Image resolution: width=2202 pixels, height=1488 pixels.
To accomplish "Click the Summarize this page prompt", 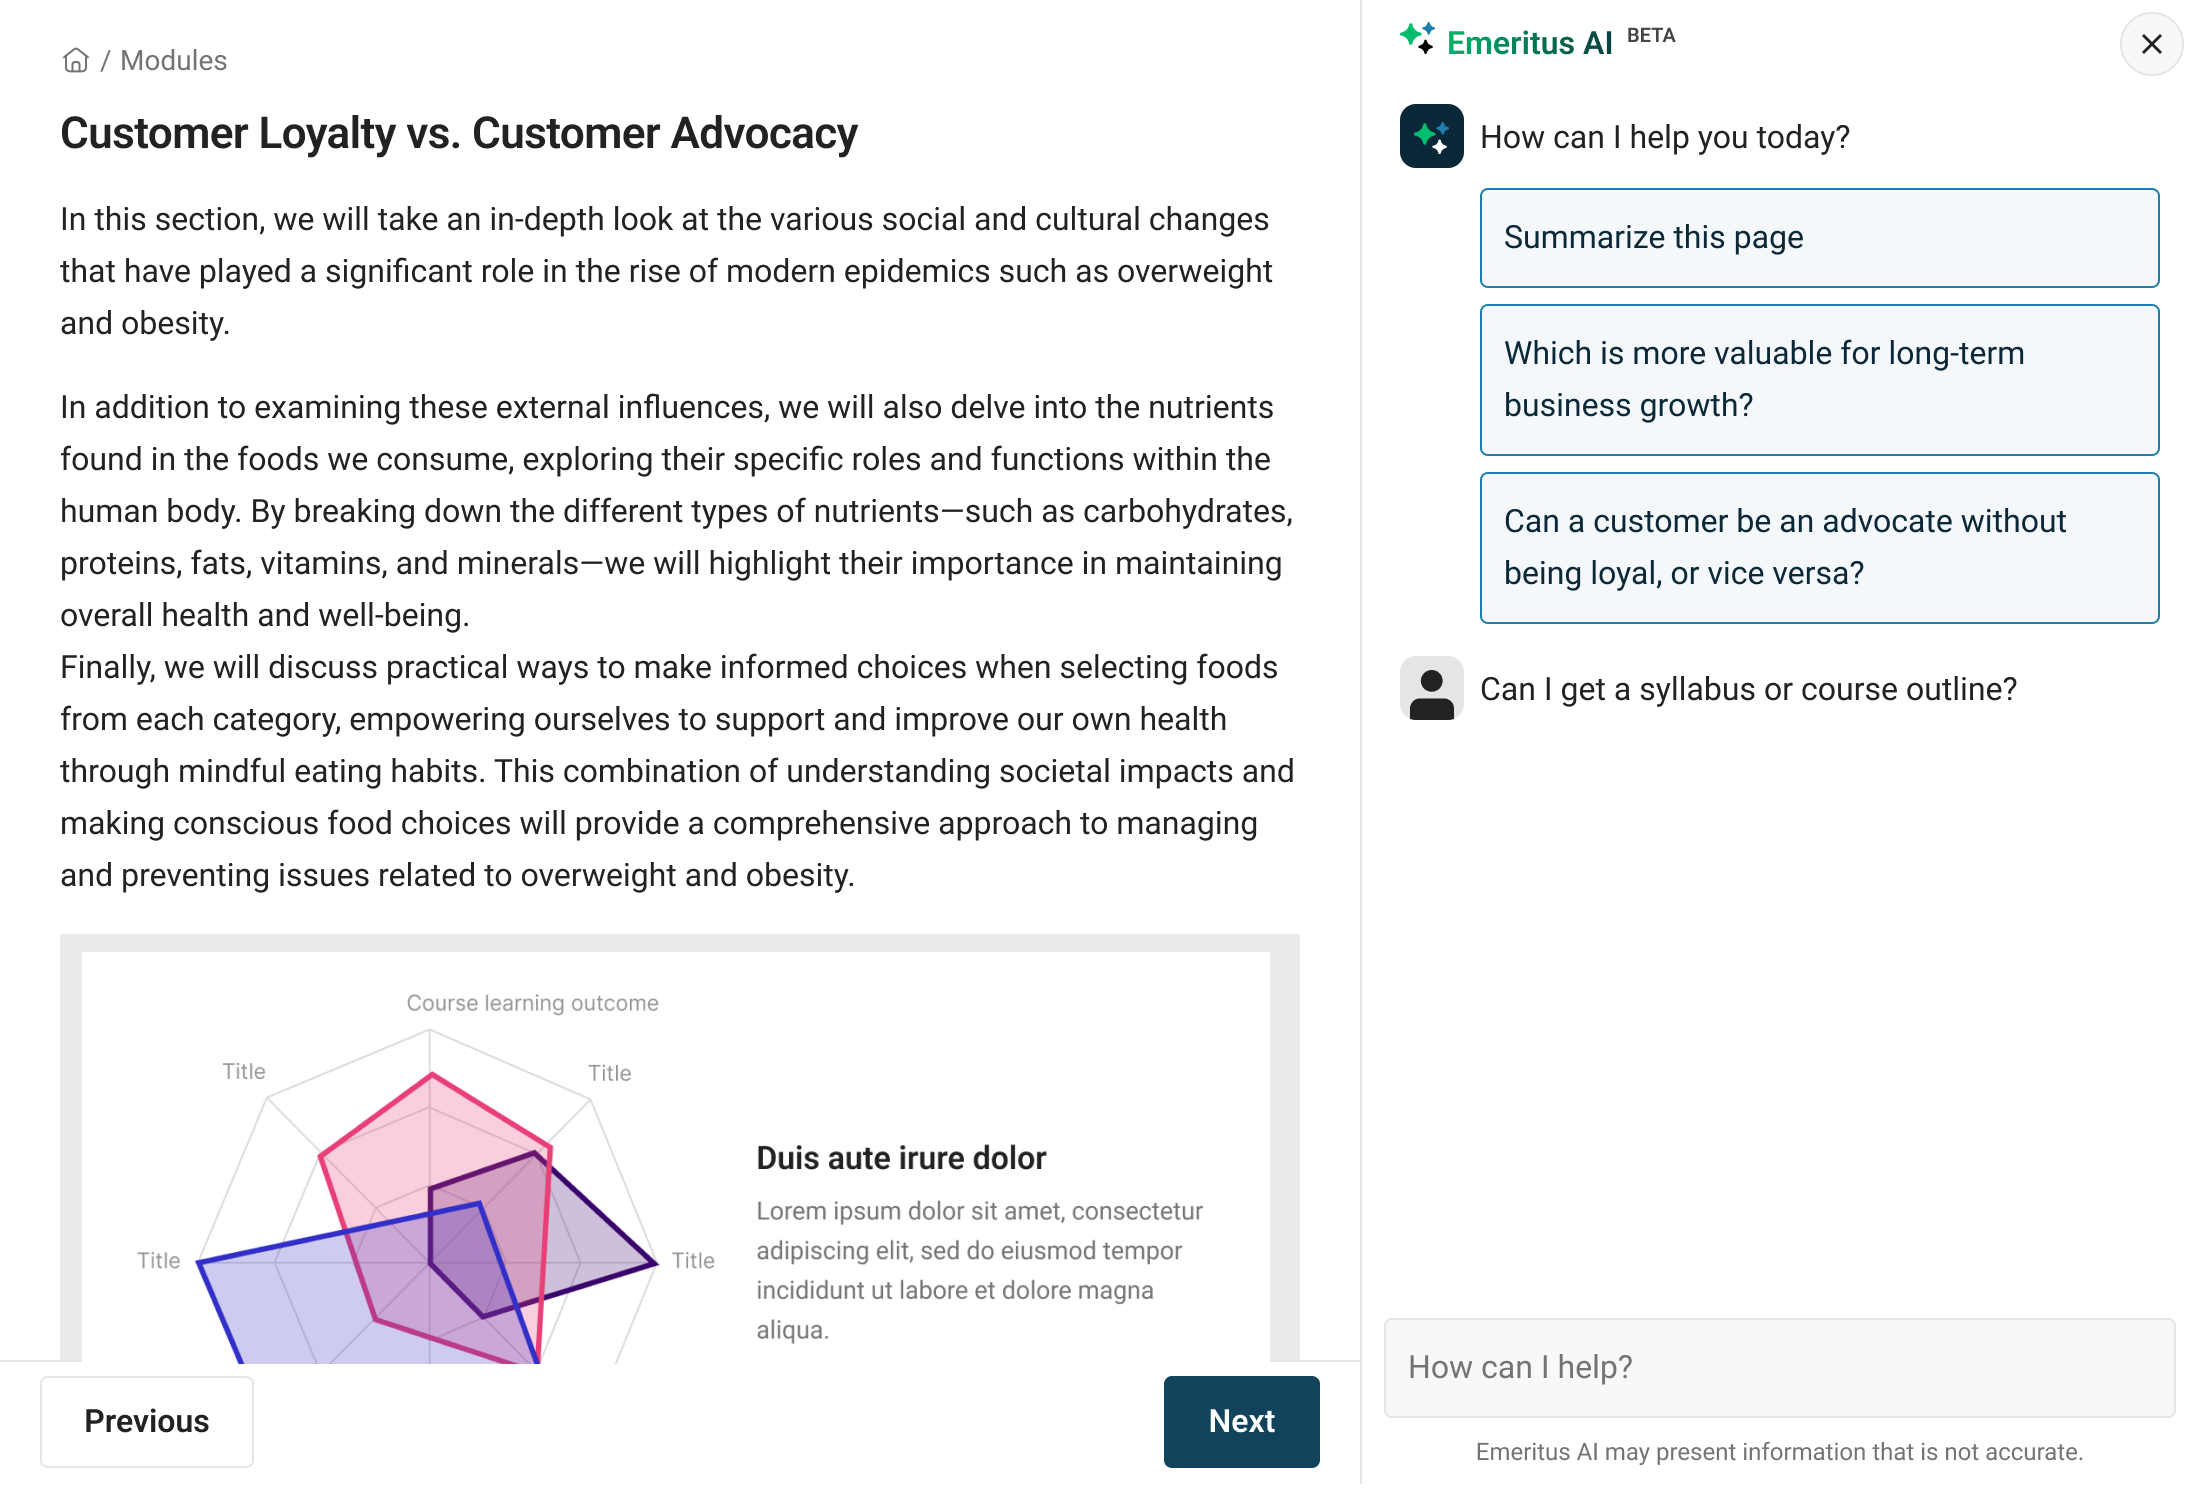I will click(1819, 238).
